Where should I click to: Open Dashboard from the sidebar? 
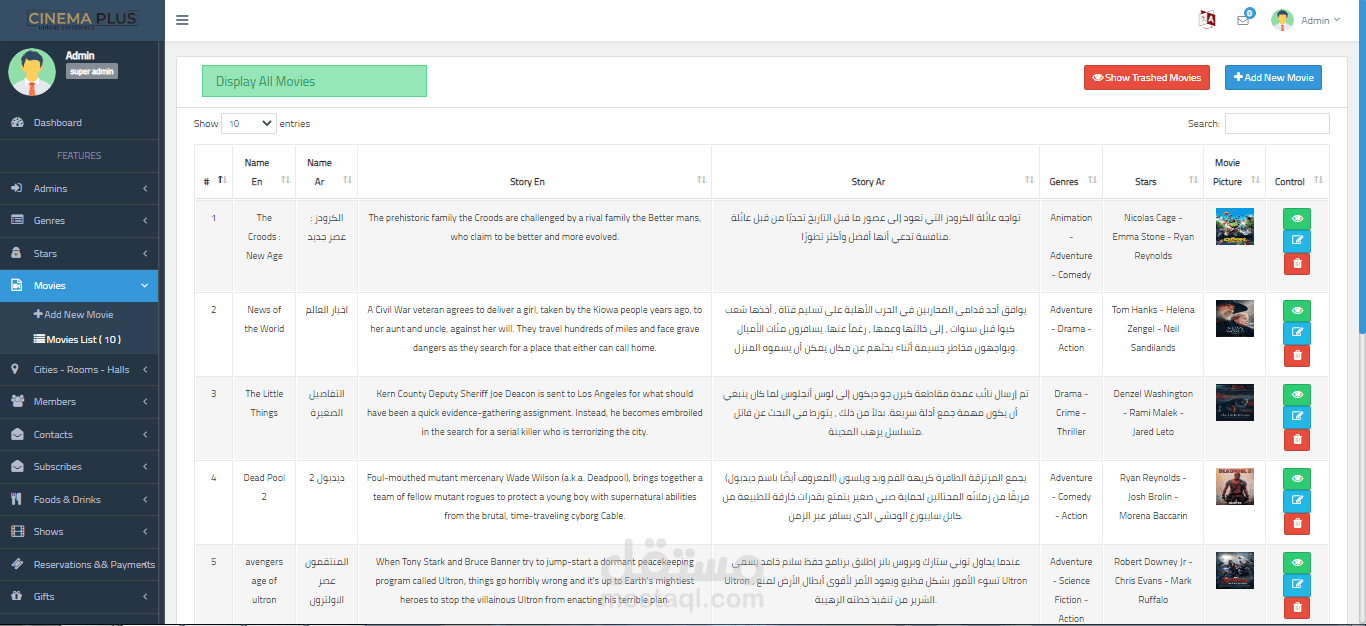(79, 123)
